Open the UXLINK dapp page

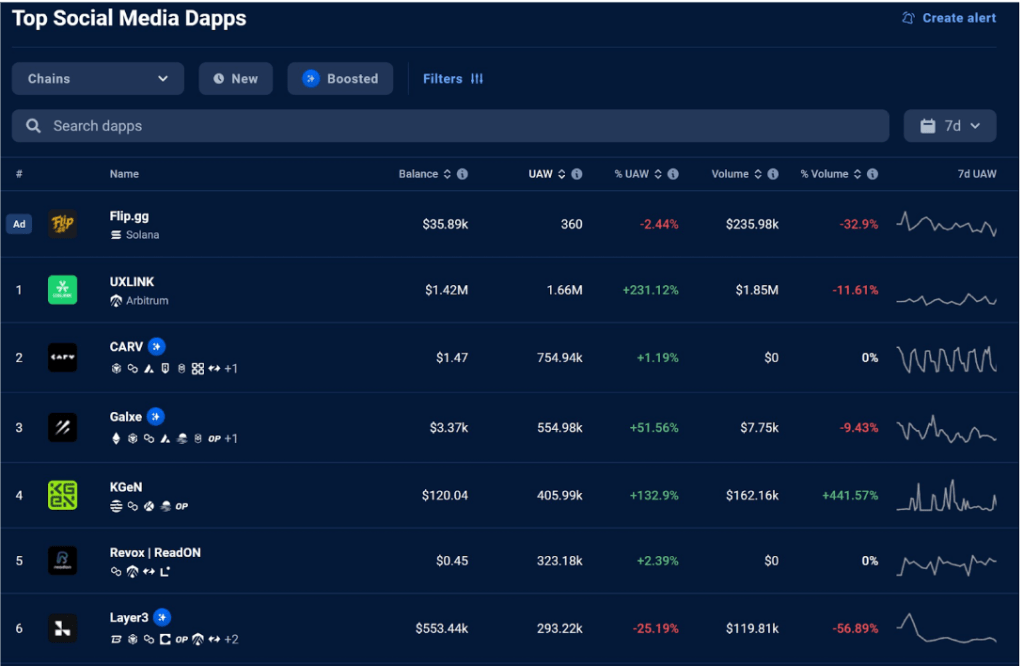point(132,282)
